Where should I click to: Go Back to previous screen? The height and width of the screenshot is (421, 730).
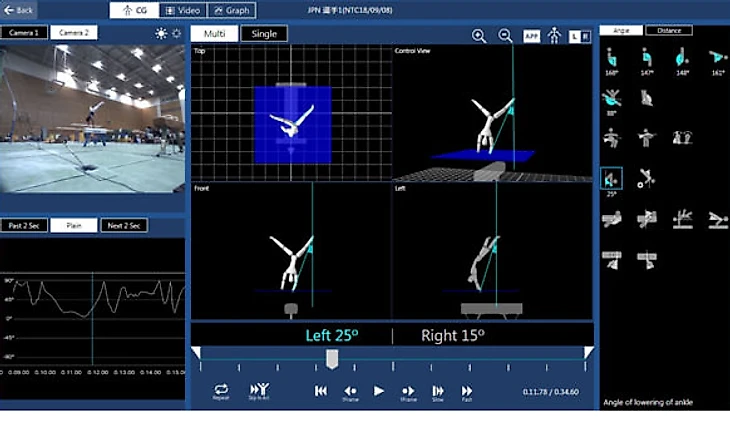pos(19,10)
